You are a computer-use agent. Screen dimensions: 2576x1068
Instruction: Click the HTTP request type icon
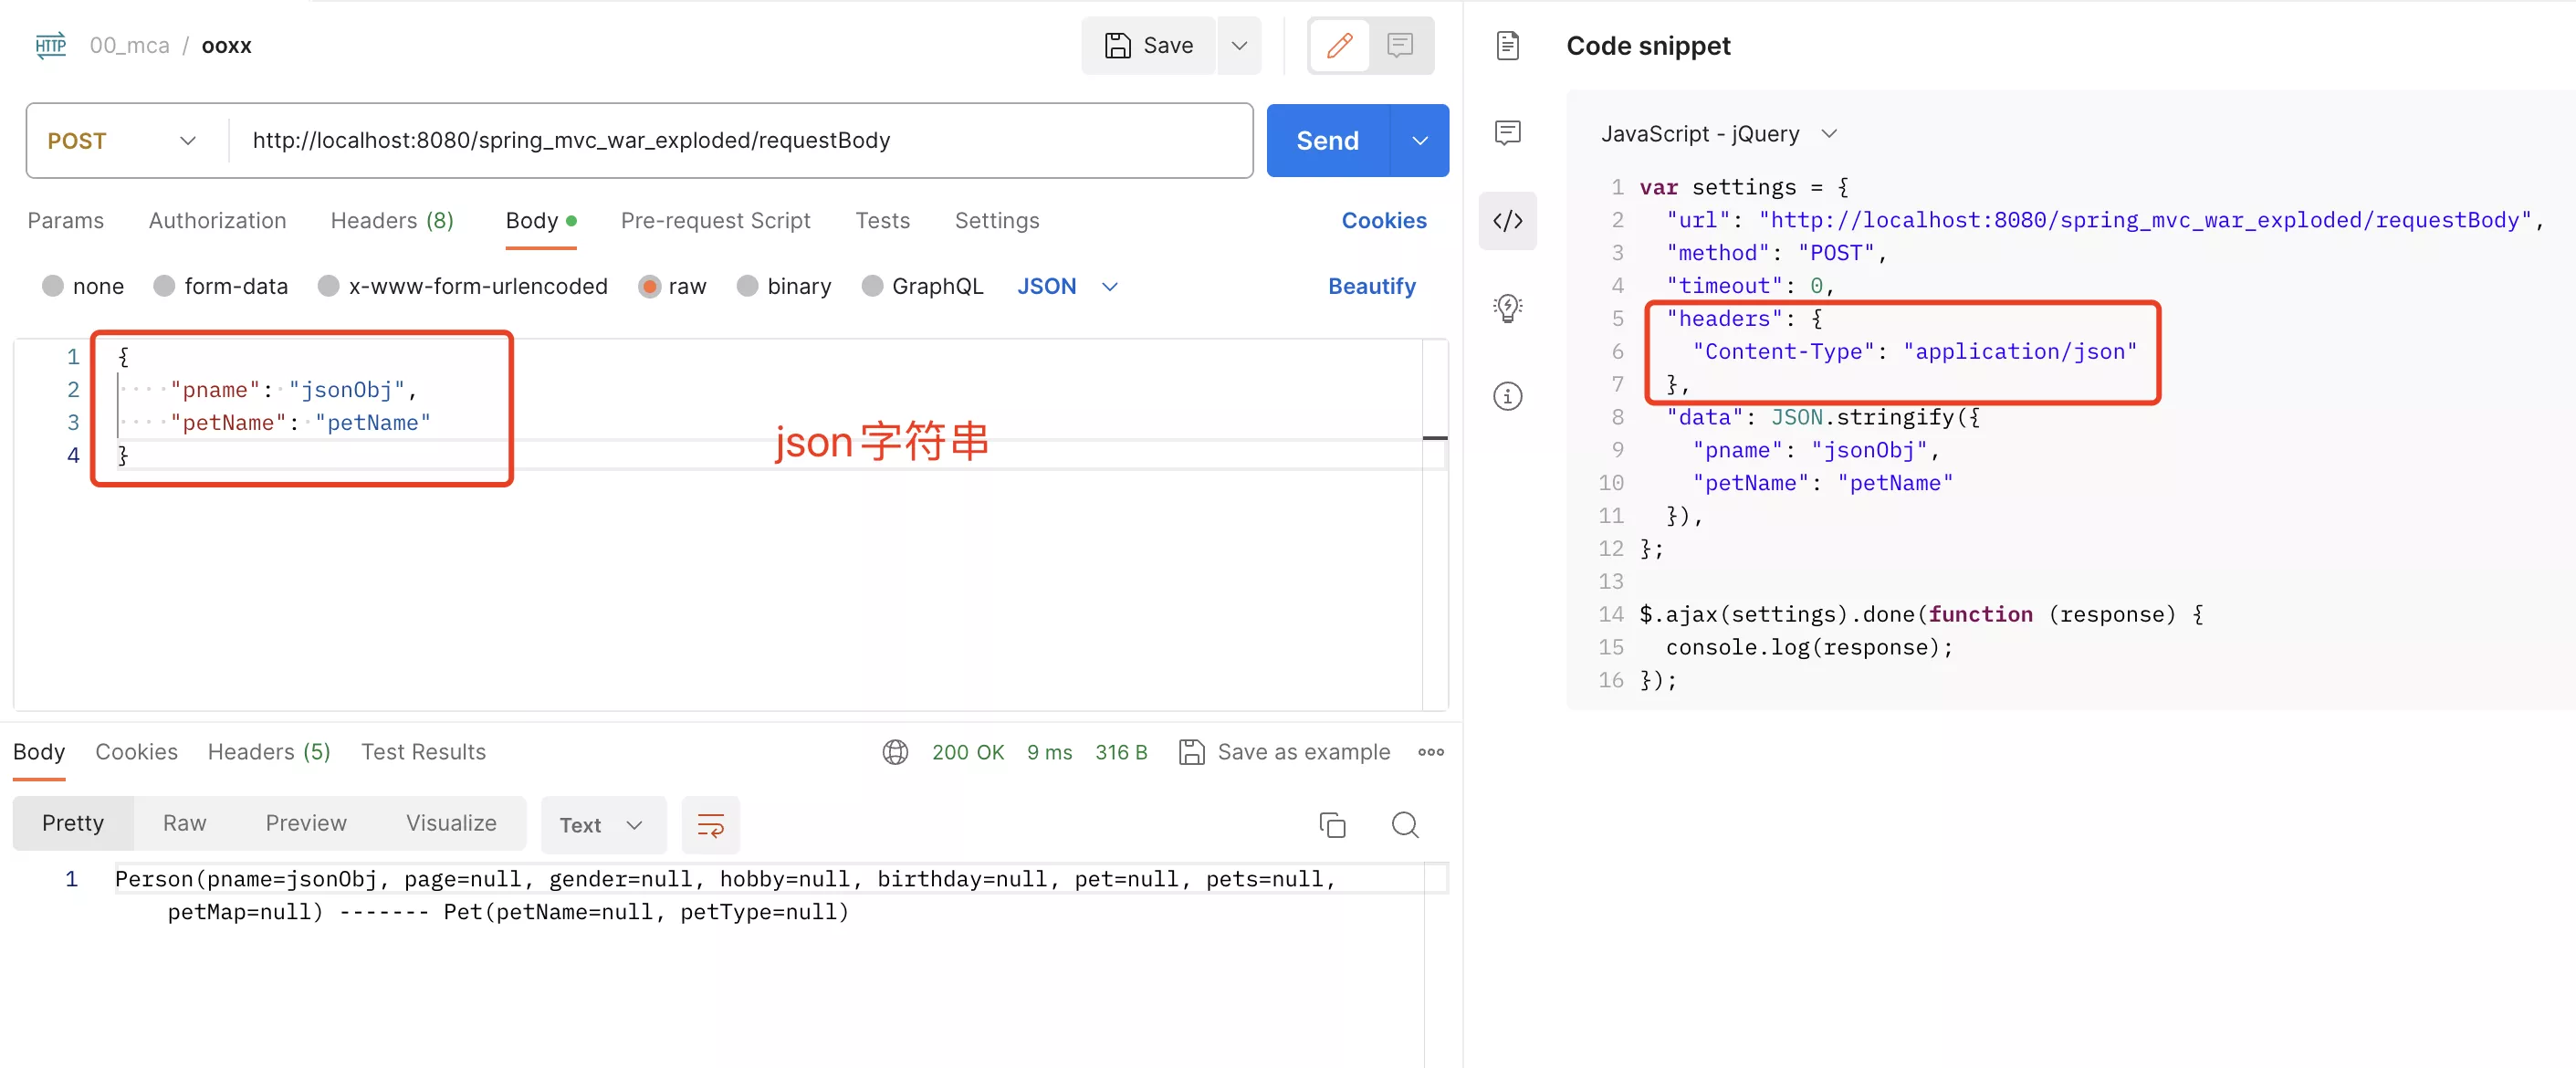(x=51, y=46)
